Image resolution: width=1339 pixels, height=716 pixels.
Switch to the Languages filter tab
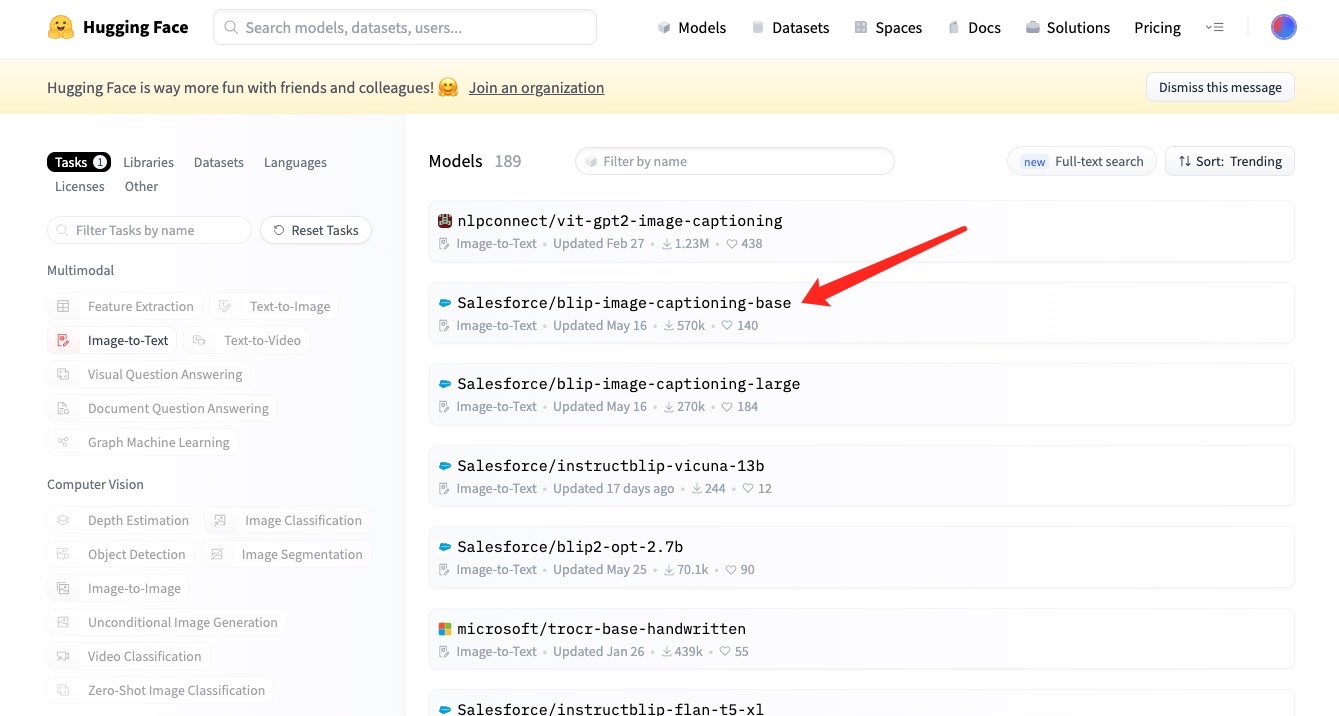point(295,162)
